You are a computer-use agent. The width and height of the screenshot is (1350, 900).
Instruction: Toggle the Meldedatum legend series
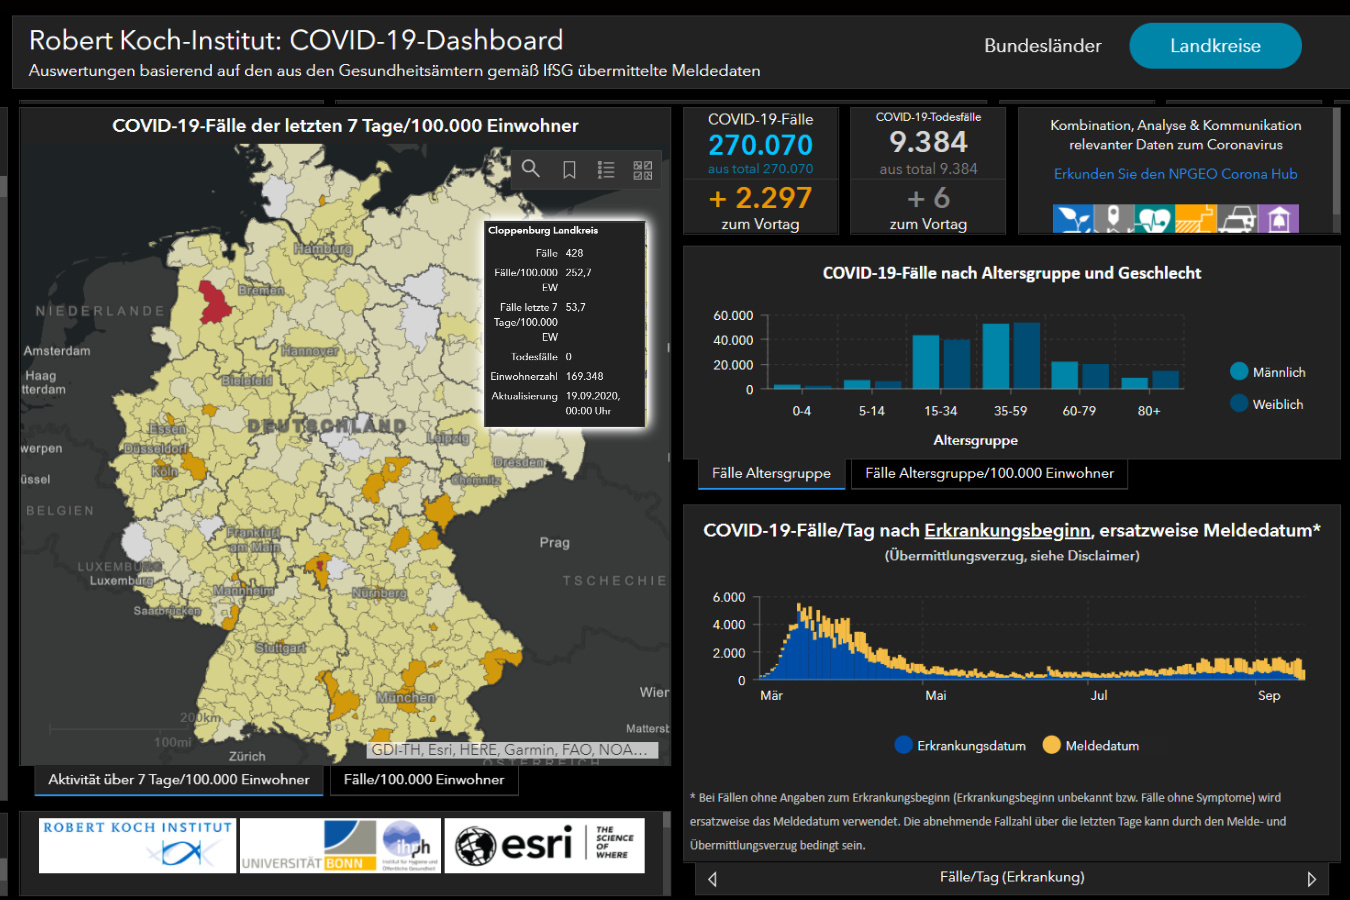point(1091,745)
